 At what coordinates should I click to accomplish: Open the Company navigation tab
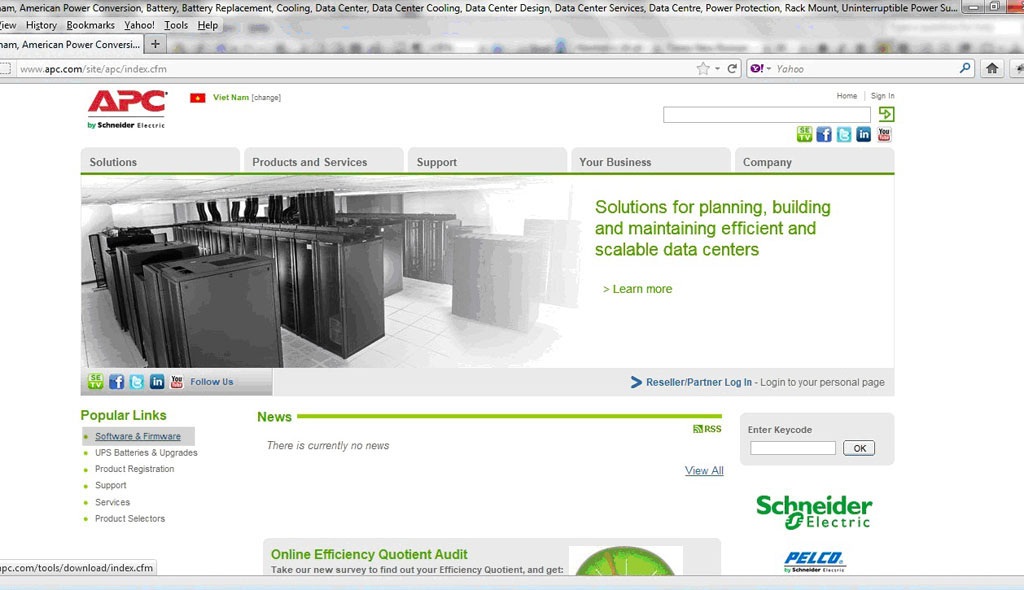814,162
